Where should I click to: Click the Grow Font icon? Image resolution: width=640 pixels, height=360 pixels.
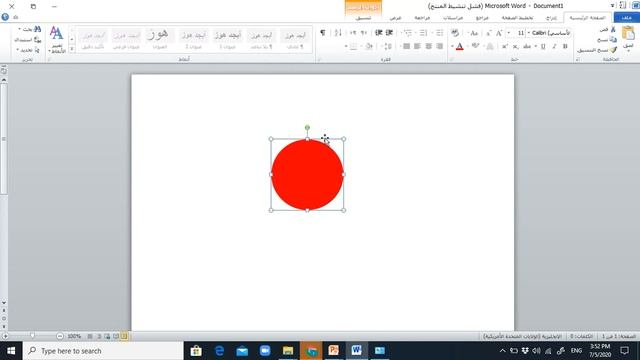499,33
